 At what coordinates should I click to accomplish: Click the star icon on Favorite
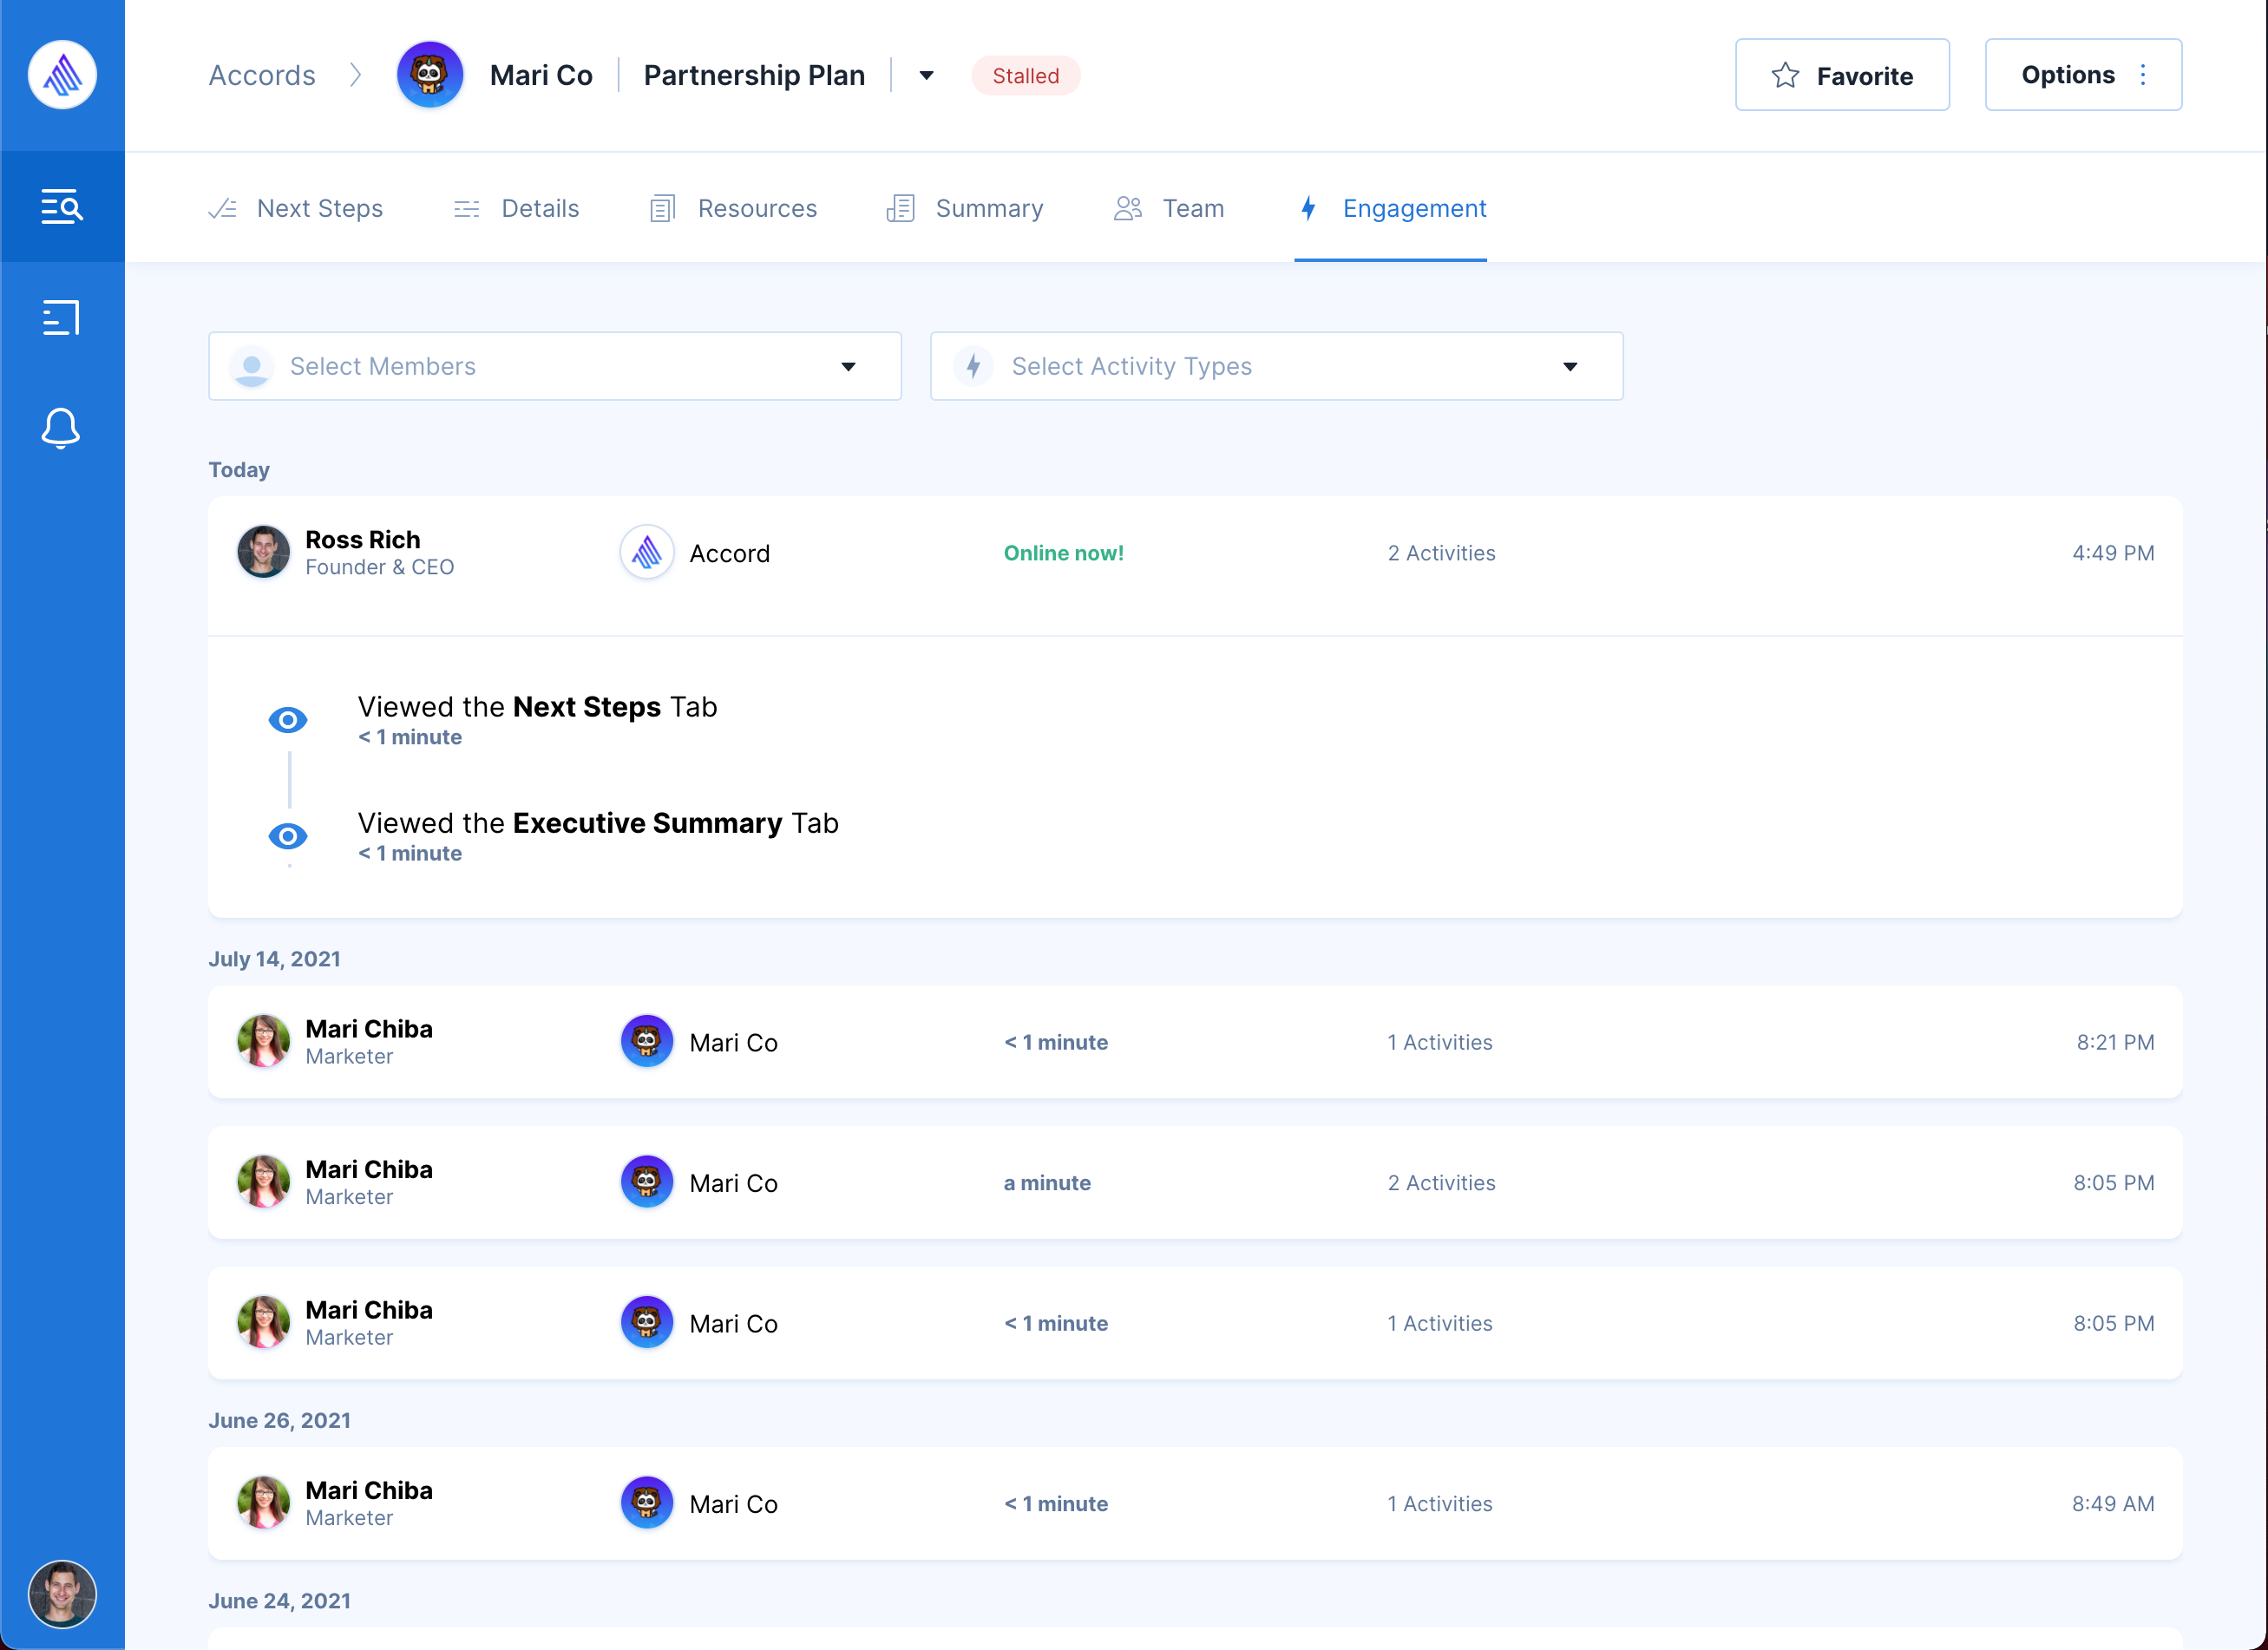(1785, 76)
